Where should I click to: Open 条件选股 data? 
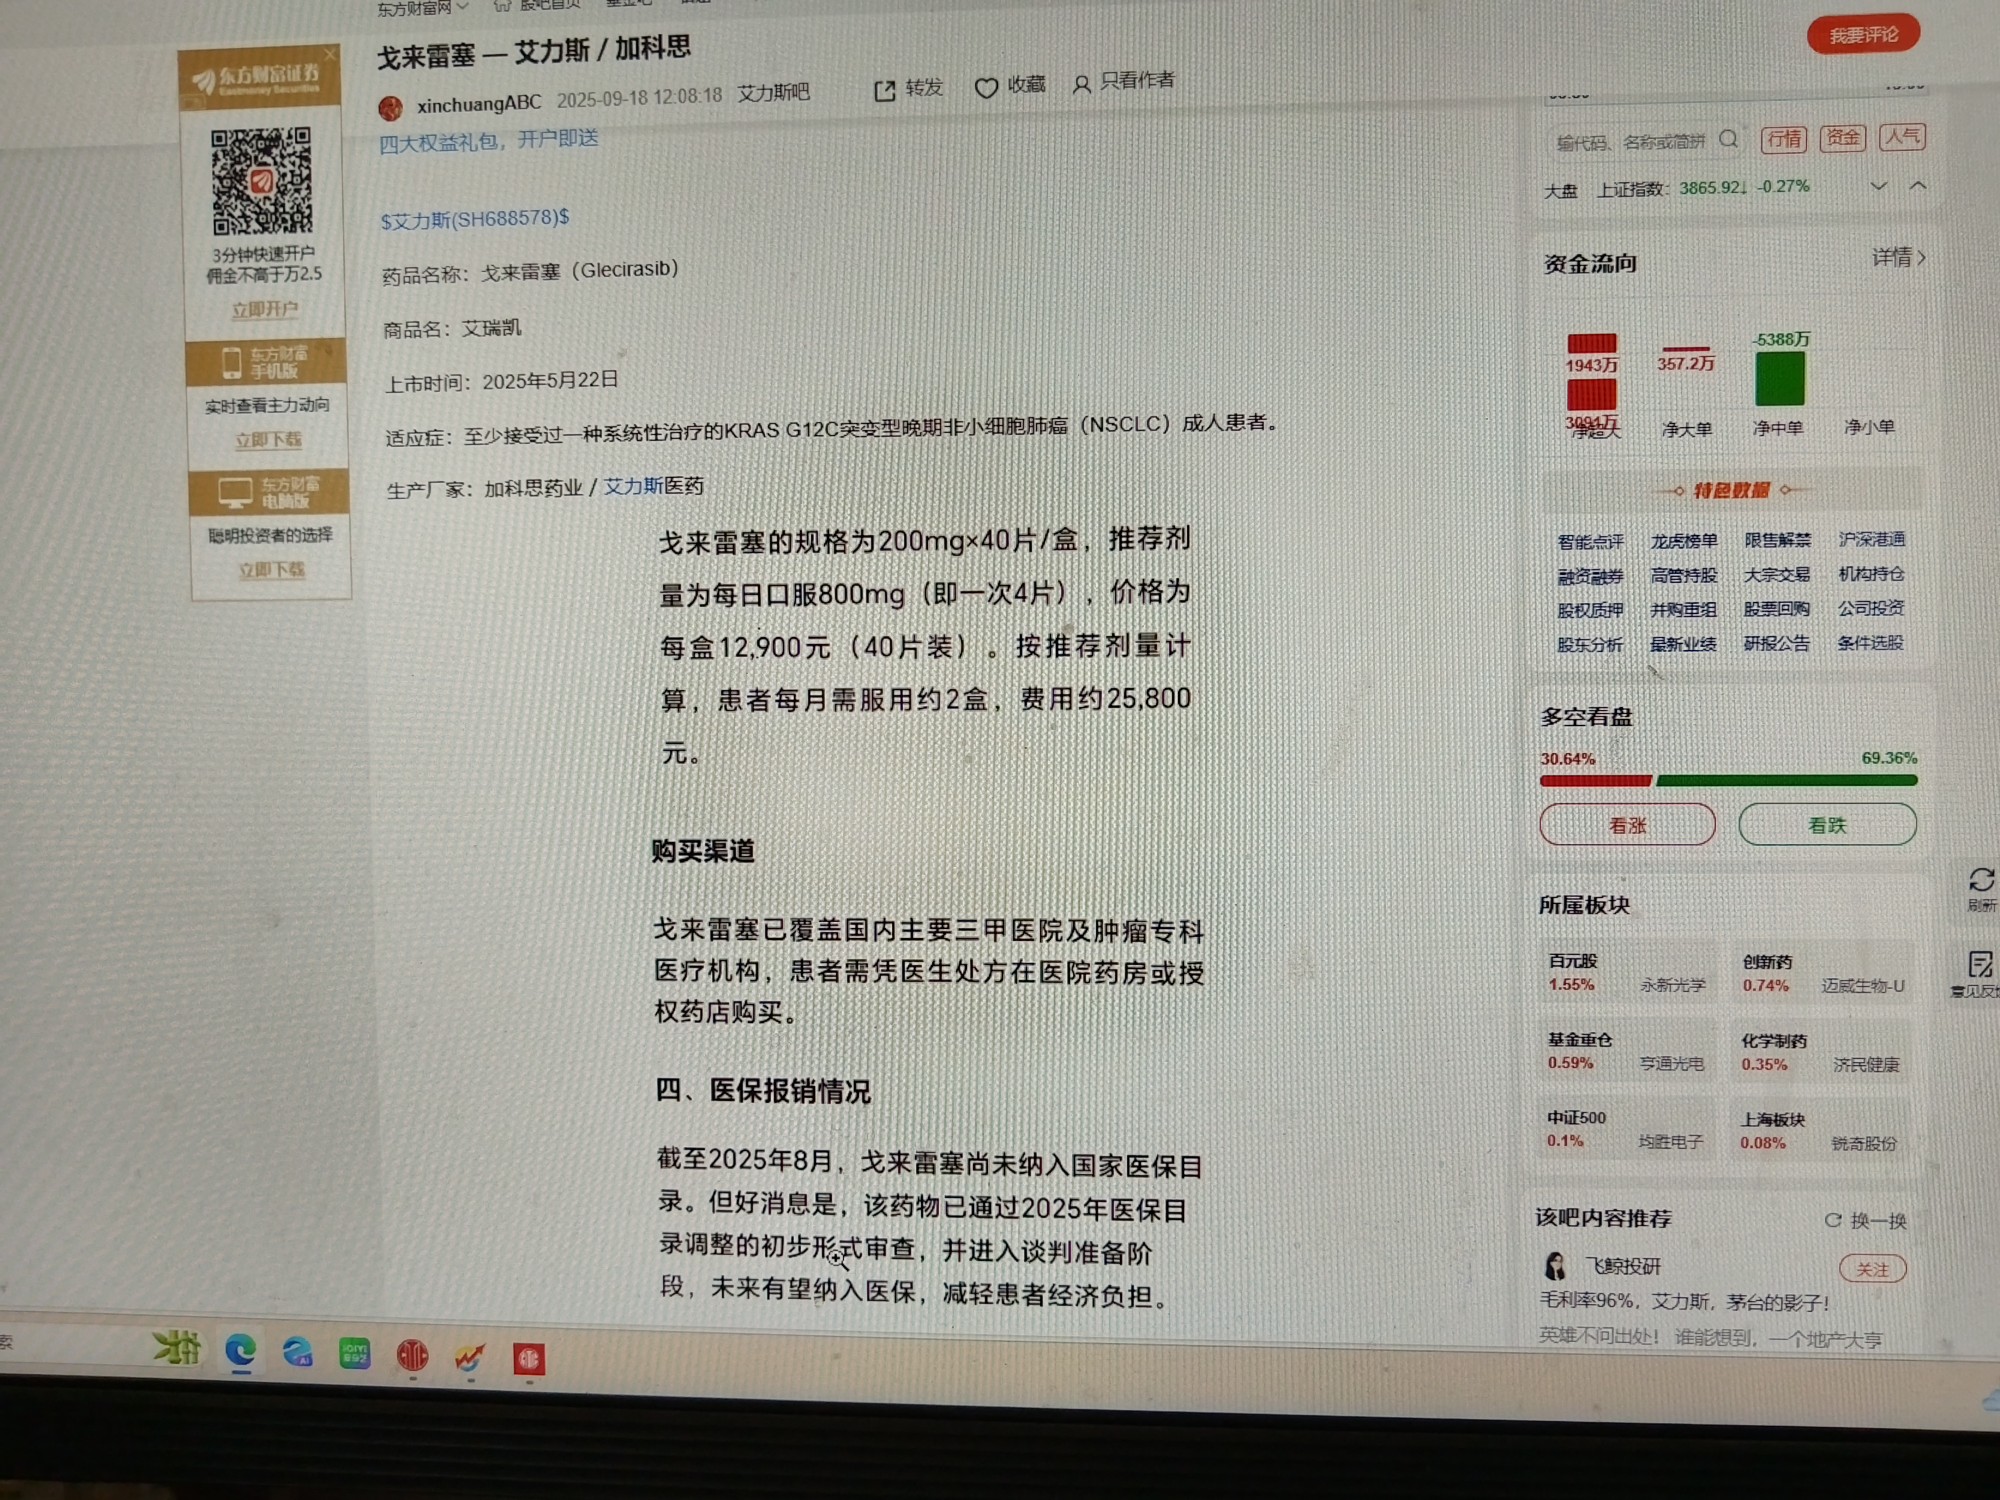point(1871,642)
